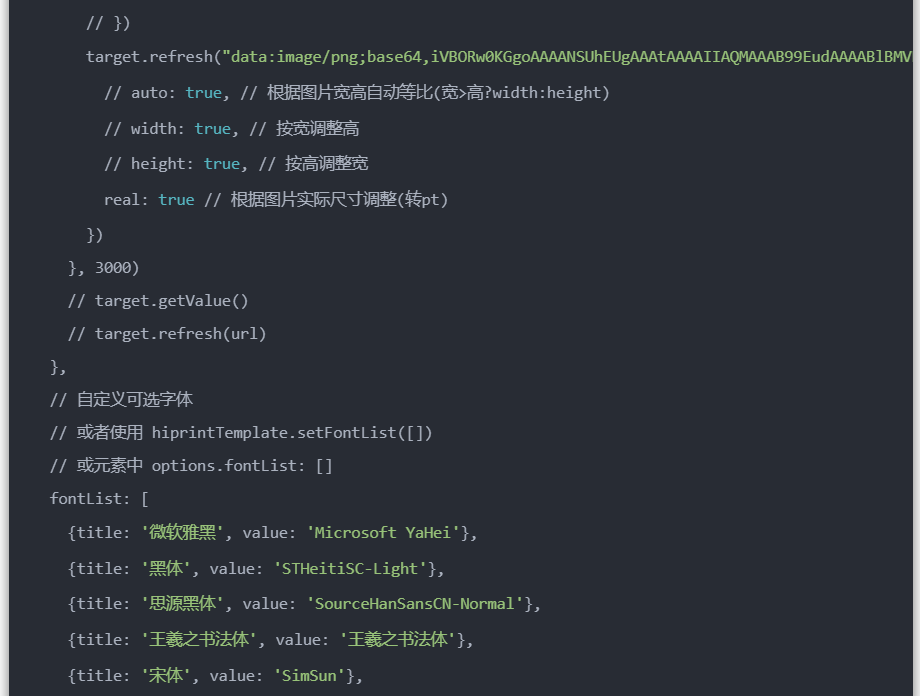Click the commented "height: true" option line
Image resolution: width=920 pixels, height=696 pixels.
click(x=236, y=164)
